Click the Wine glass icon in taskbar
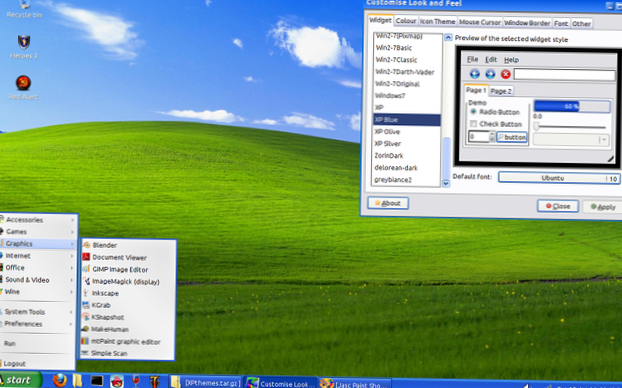This screenshot has height=388, width=622. click(136, 381)
